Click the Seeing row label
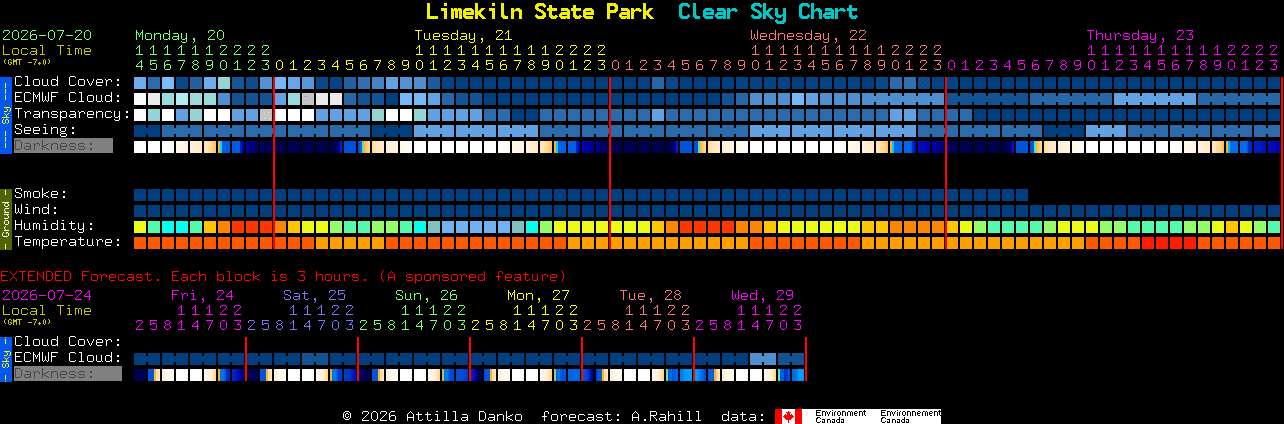 click(45, 130)
